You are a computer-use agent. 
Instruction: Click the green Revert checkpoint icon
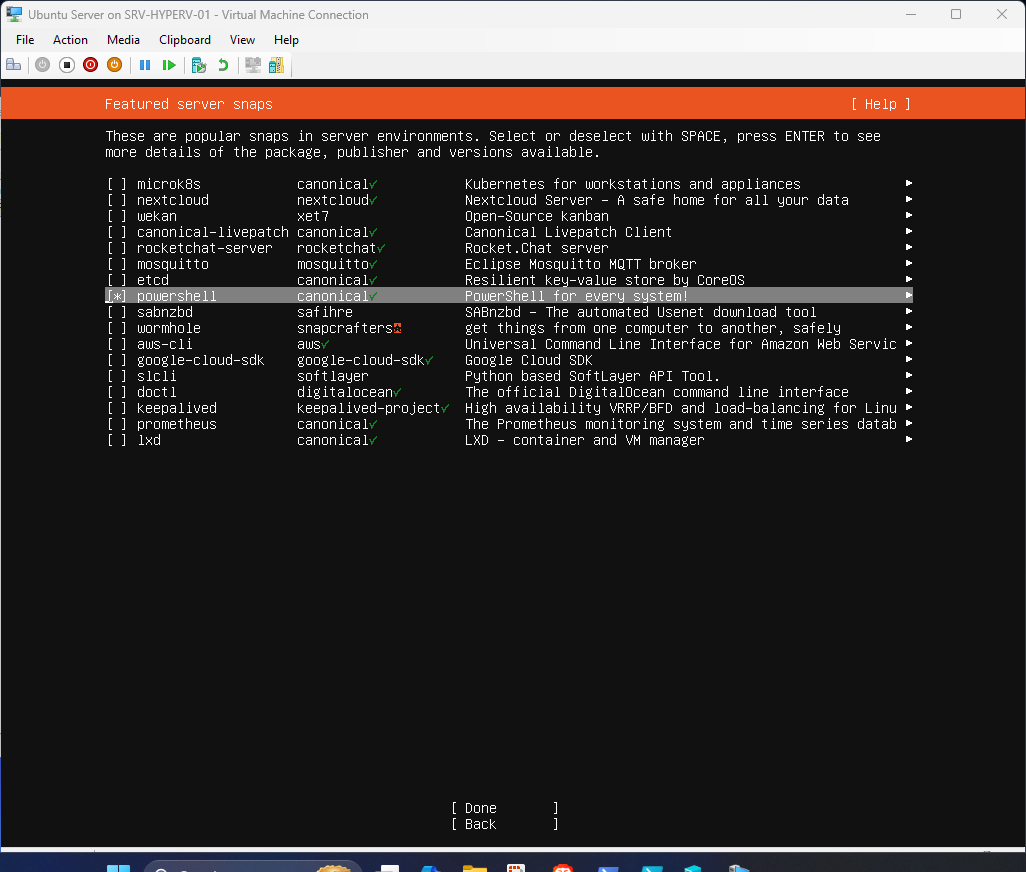pos(221,64)
